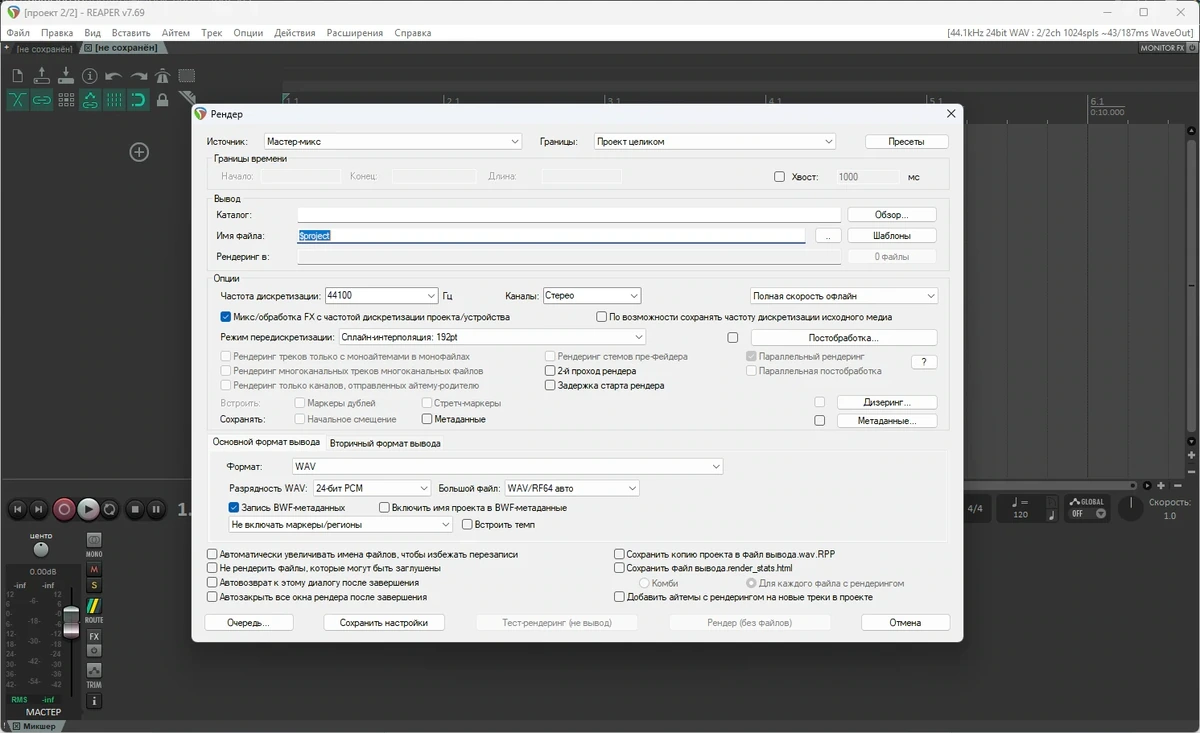The height and width of the screenshot is (733, 1200).
Task: Click the Шаблоны button
Action: coord(891,236)
